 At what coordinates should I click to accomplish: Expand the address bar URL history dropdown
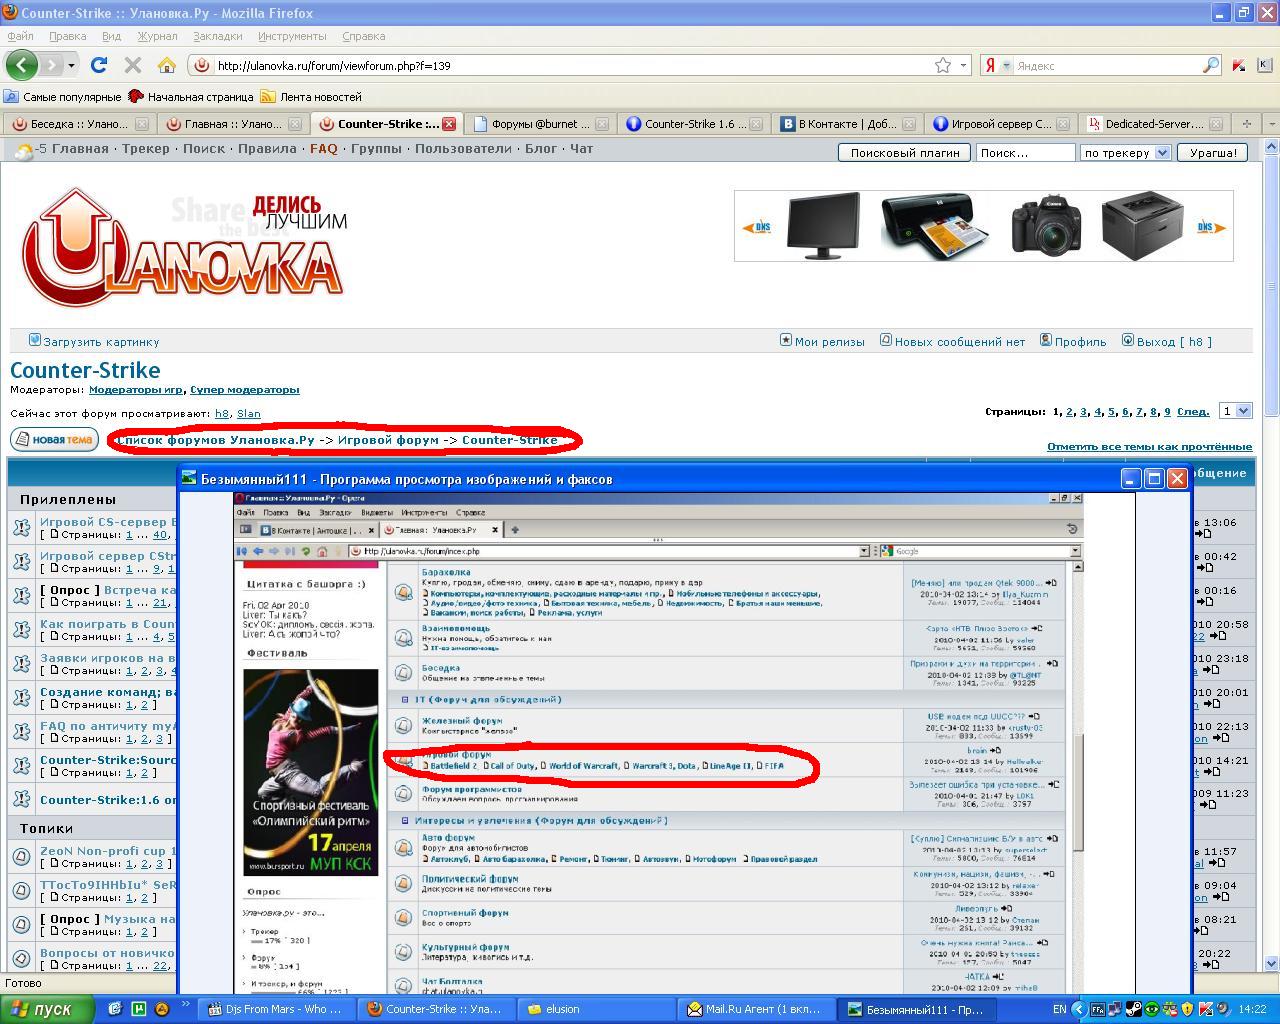point(964,65)
